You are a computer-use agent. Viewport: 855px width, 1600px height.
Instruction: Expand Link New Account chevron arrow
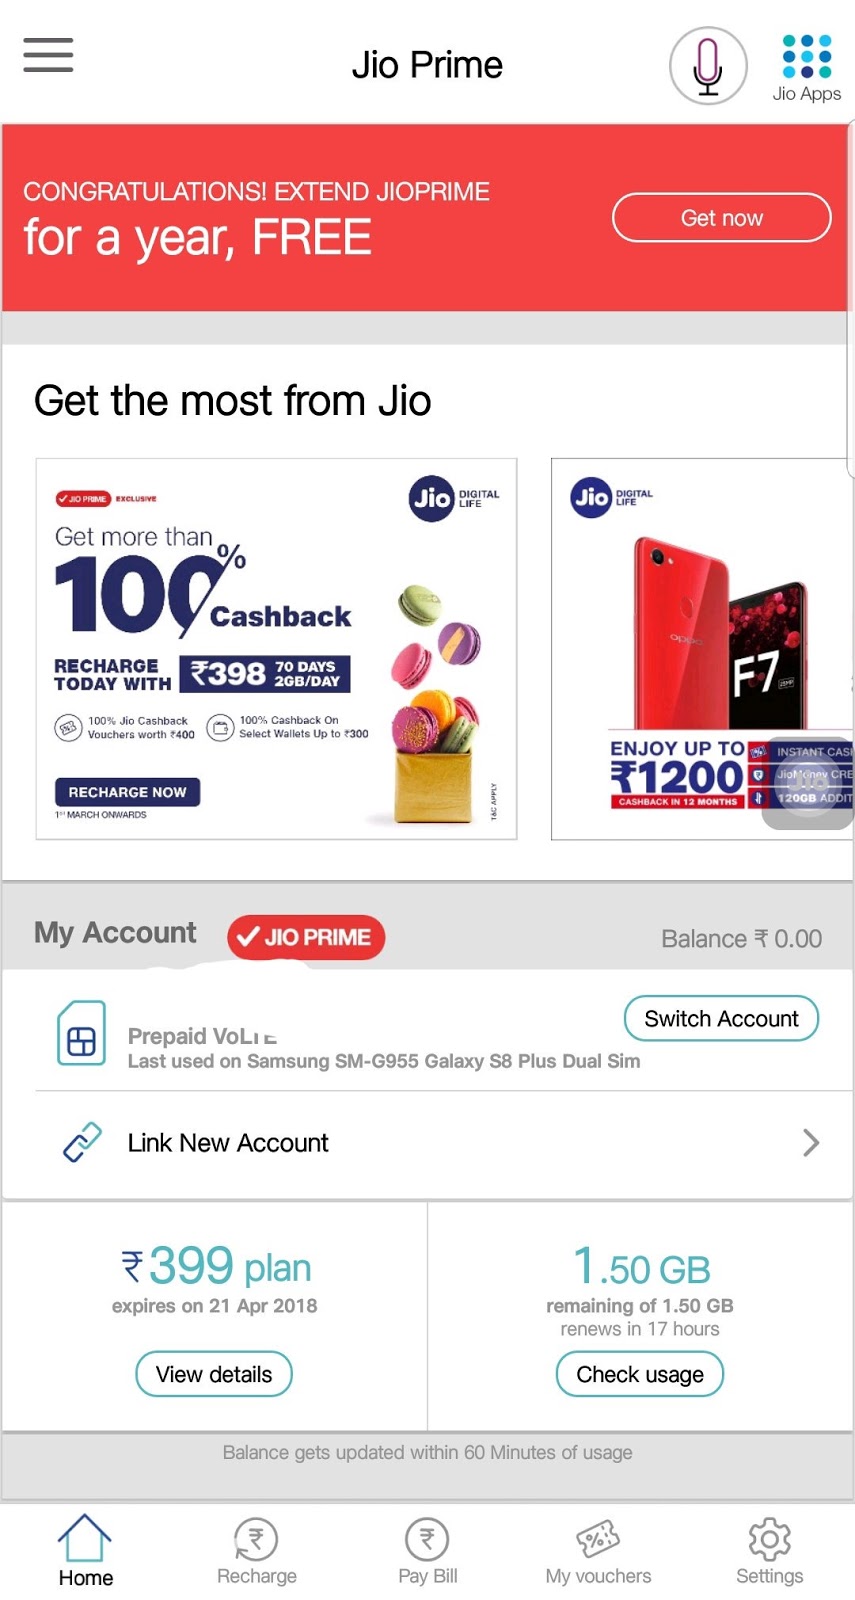point(811,1142)
